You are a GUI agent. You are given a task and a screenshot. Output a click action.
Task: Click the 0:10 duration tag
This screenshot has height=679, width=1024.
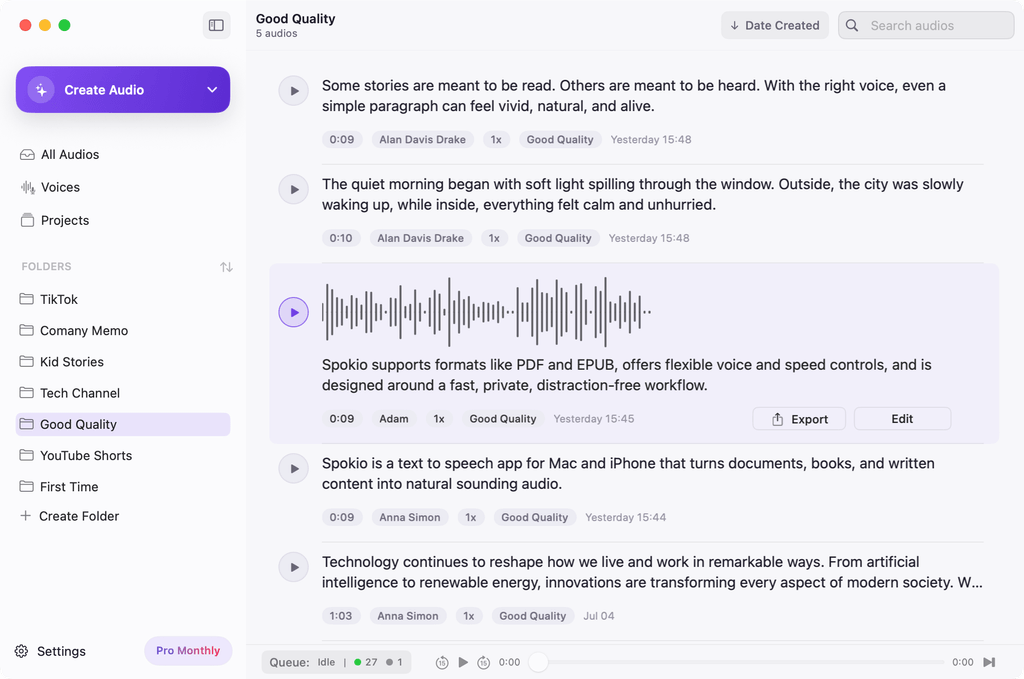[341, 238]
